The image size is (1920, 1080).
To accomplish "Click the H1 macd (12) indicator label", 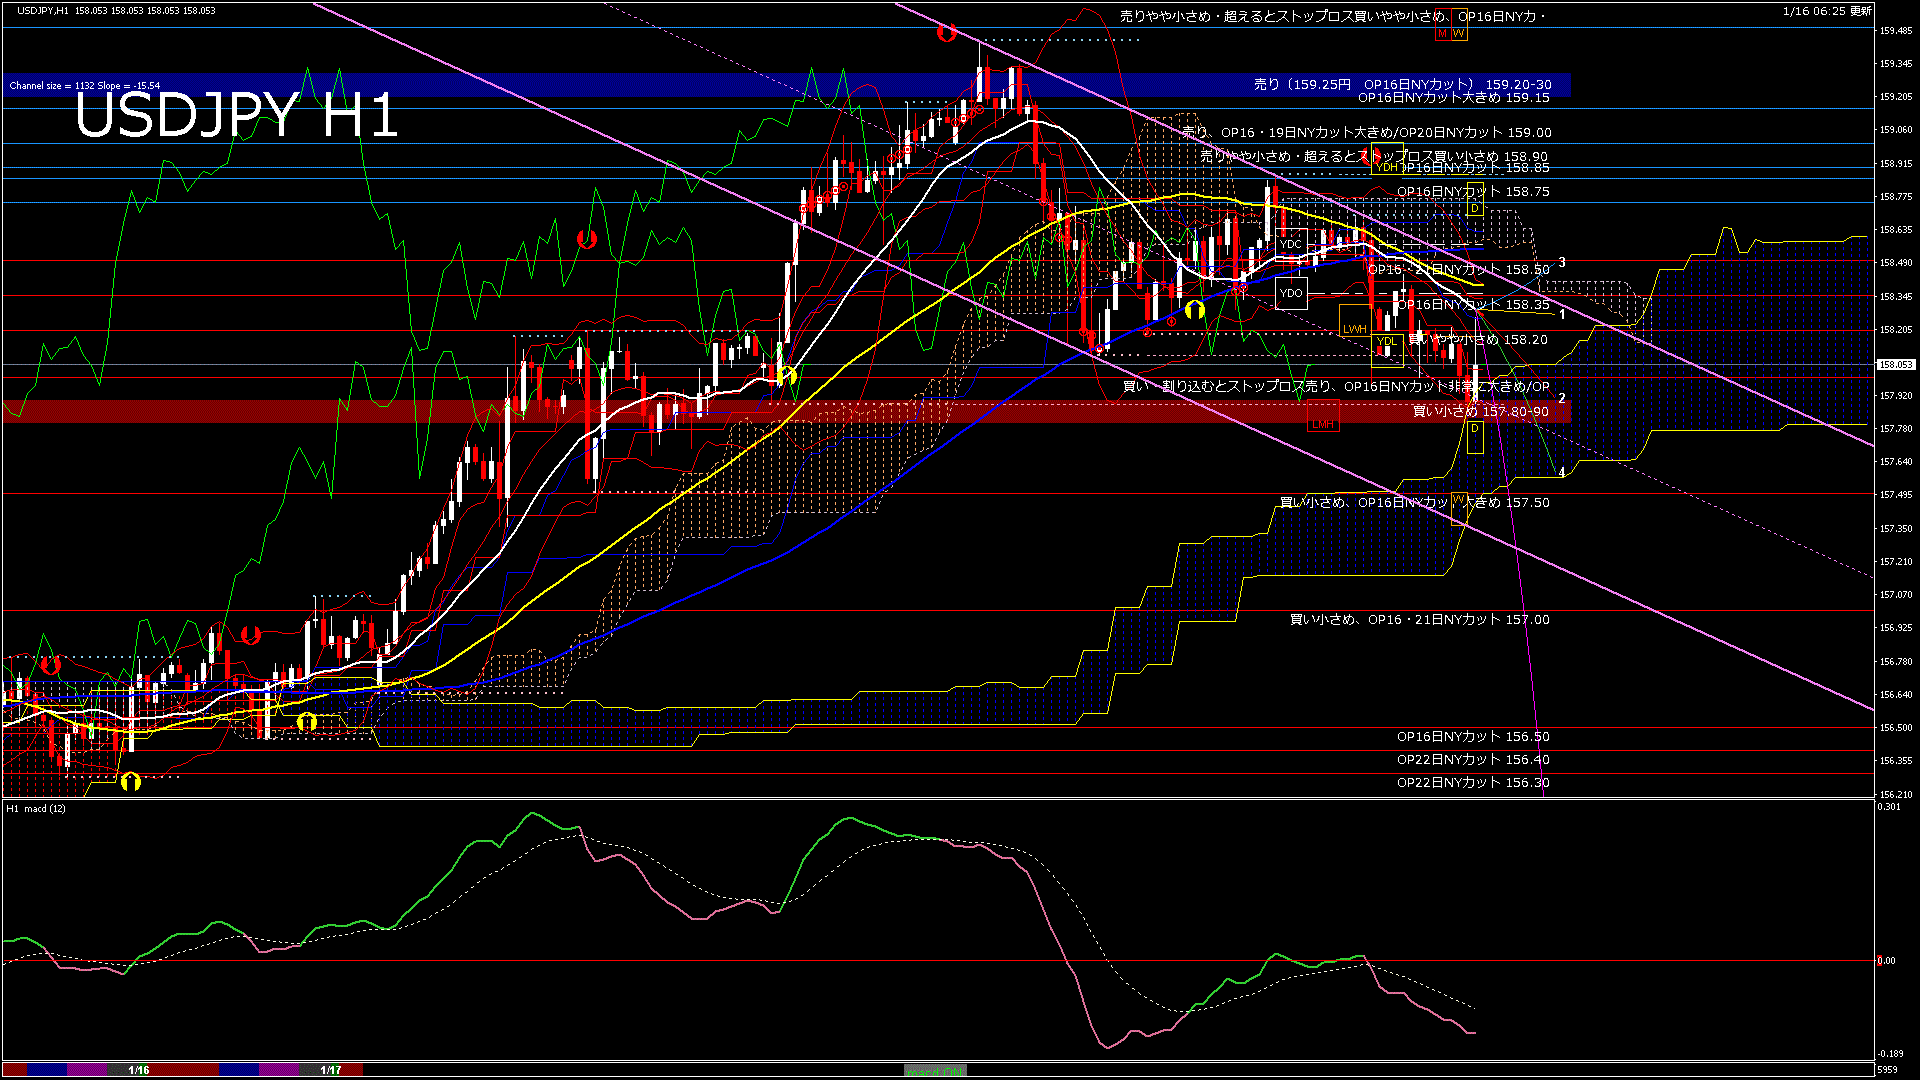I will (36, 808).
